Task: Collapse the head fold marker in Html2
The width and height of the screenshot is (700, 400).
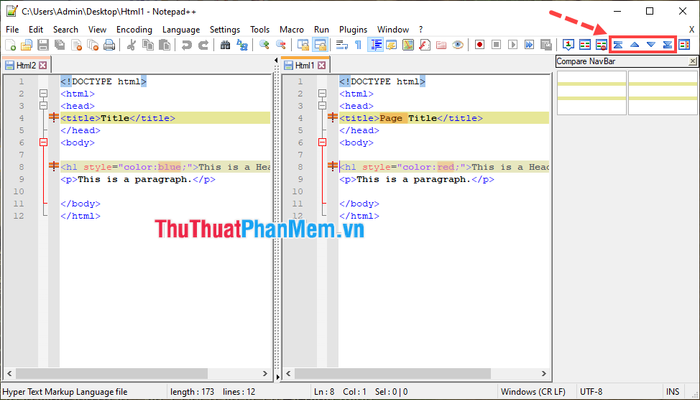Action: [43, 106]
